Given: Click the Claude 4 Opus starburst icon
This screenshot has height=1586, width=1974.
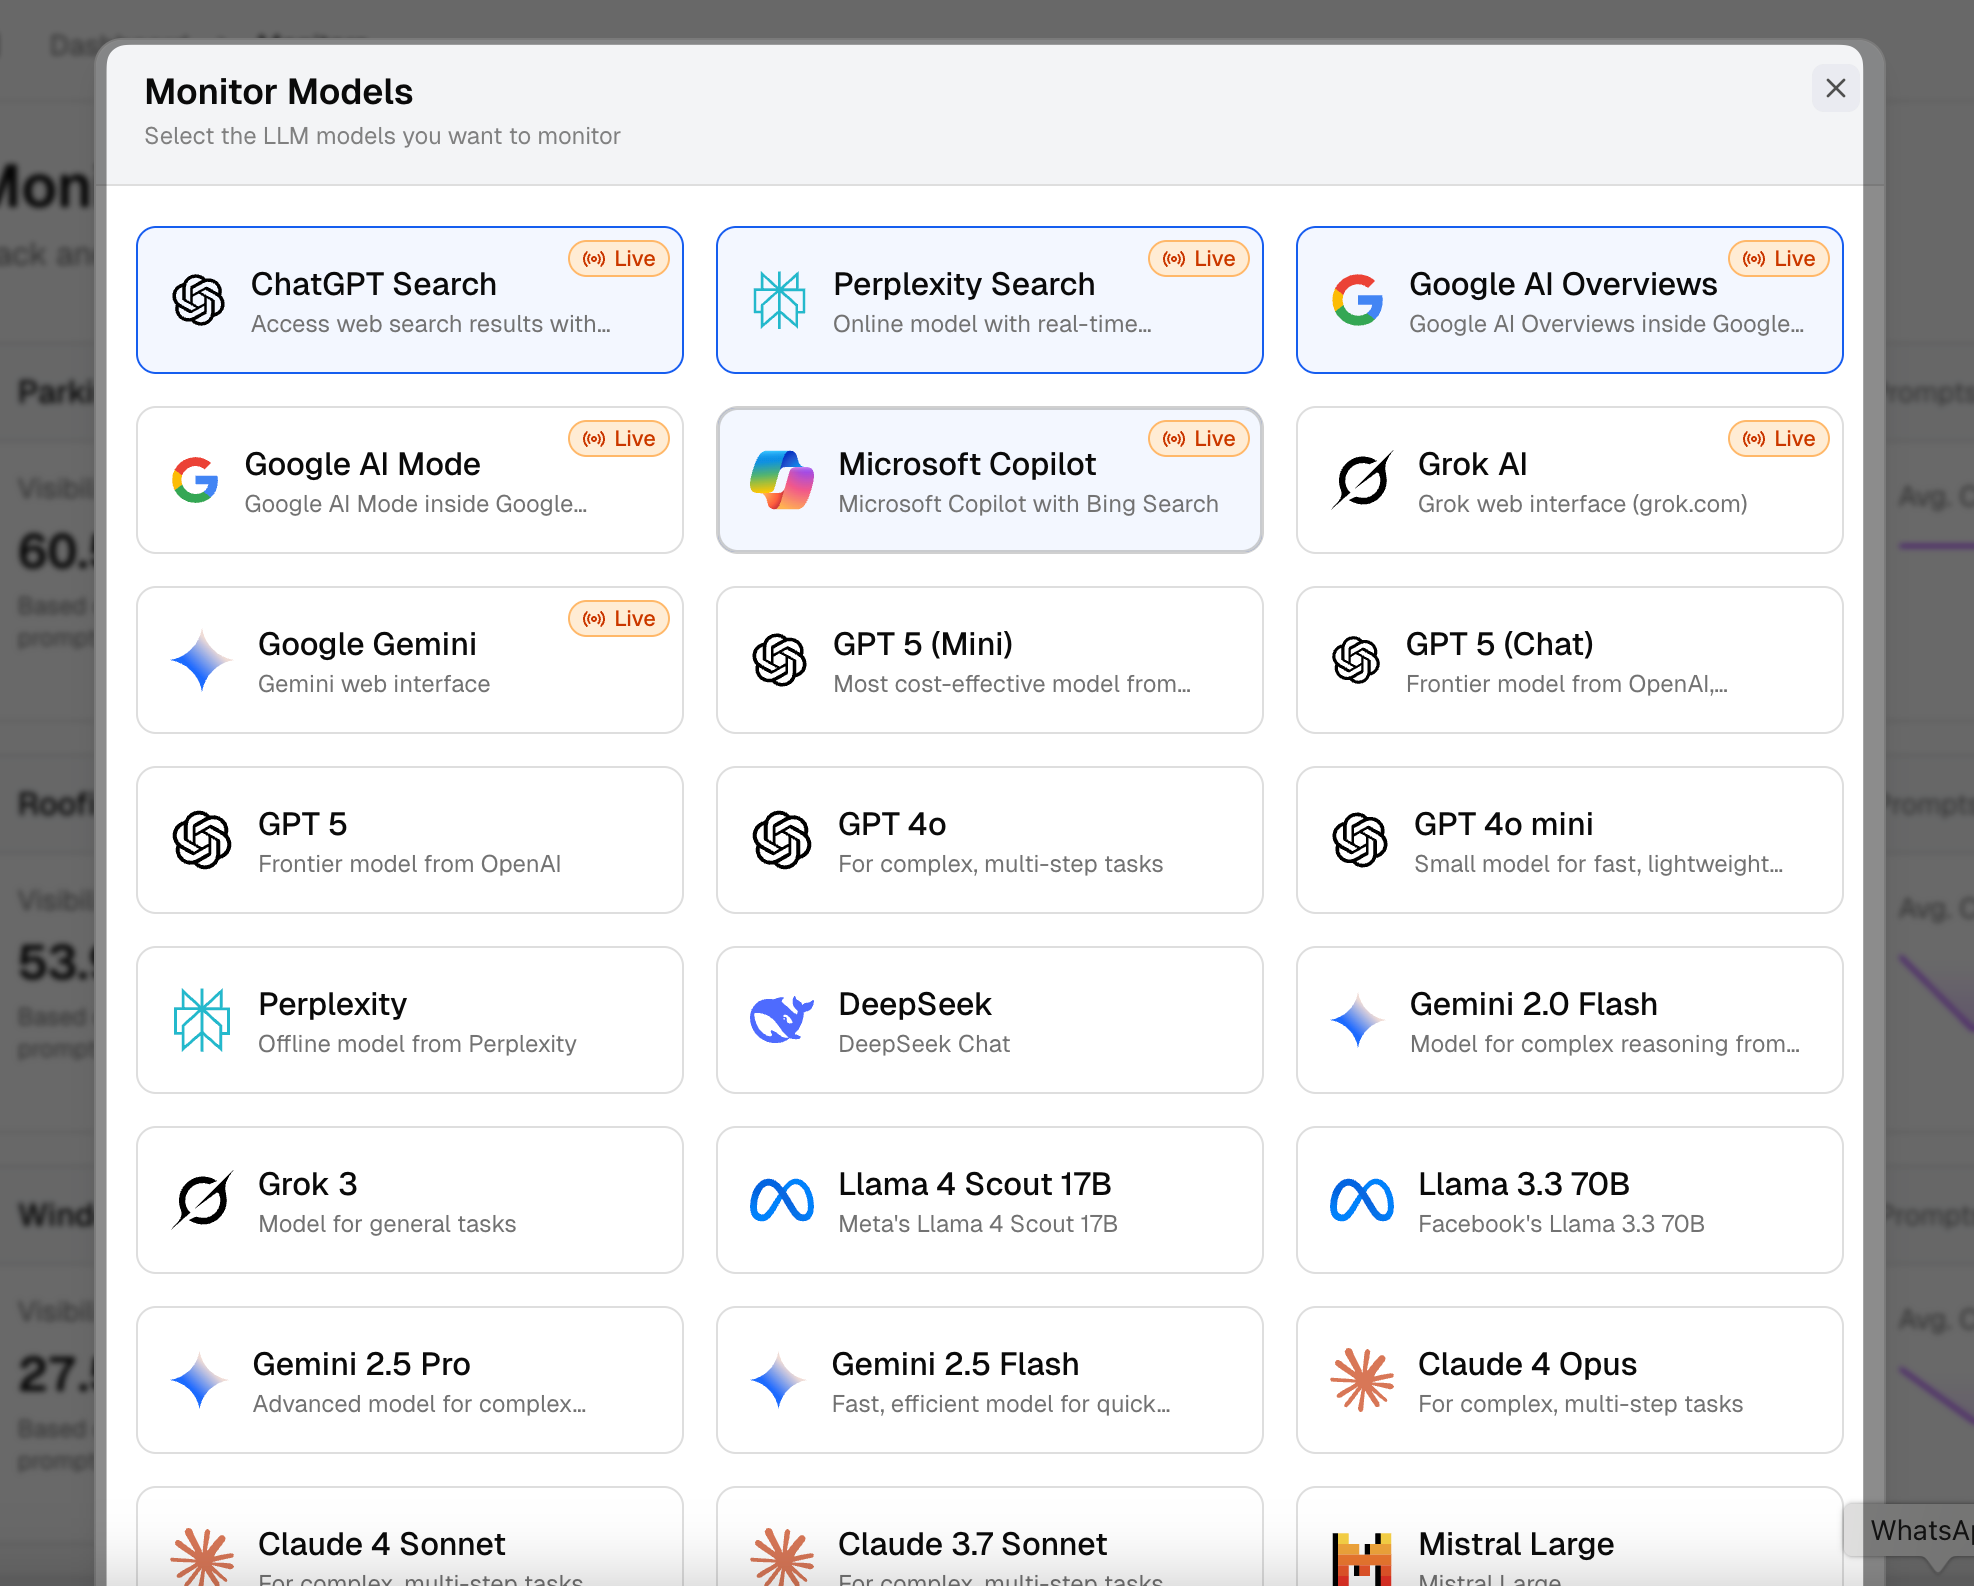Looking at the screenshot, I should pyautogui.click(x=1361, y=1380).
